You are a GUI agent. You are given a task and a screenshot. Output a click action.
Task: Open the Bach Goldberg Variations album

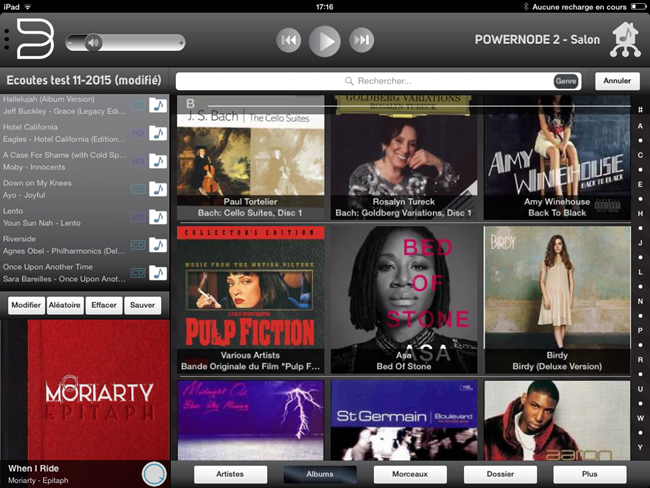pos(404,158)
